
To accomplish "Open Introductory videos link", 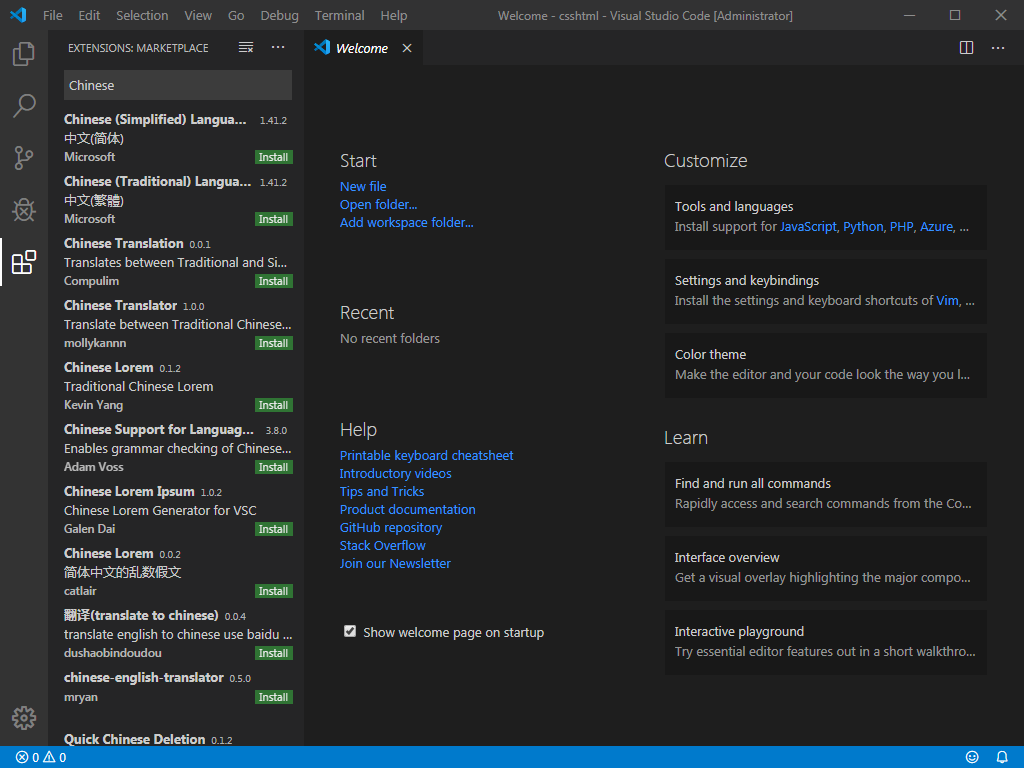I will [395, 473].
